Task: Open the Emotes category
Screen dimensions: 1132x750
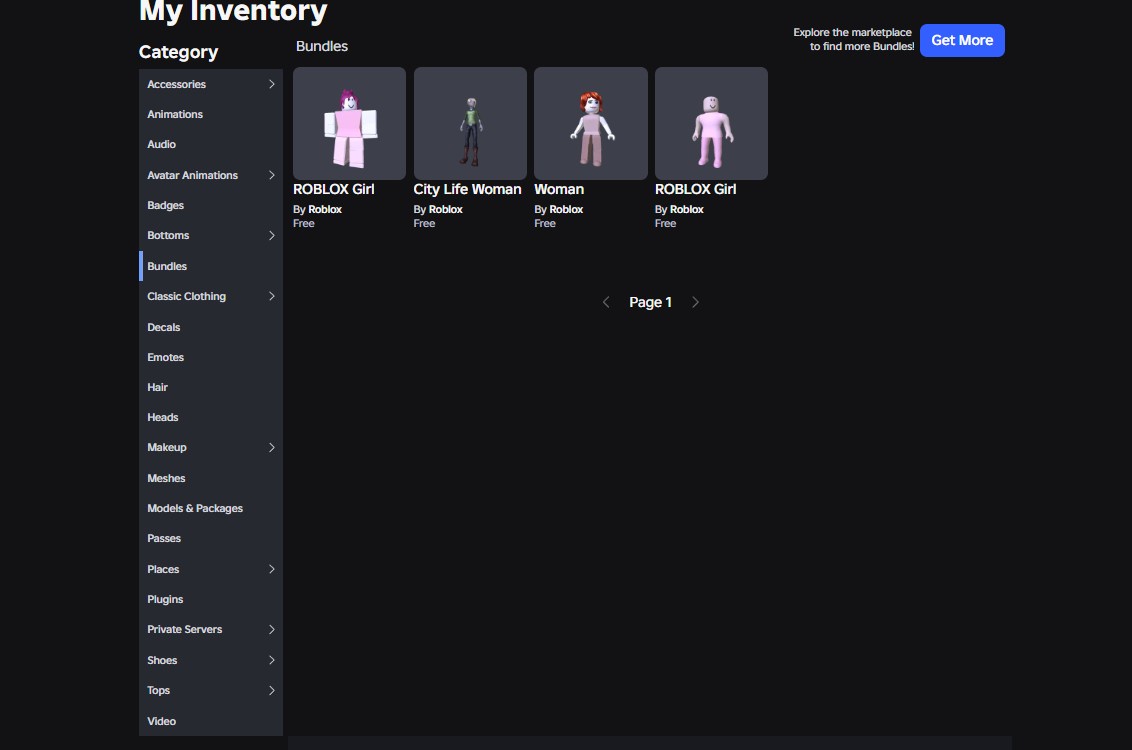Action: coord(211,357)
